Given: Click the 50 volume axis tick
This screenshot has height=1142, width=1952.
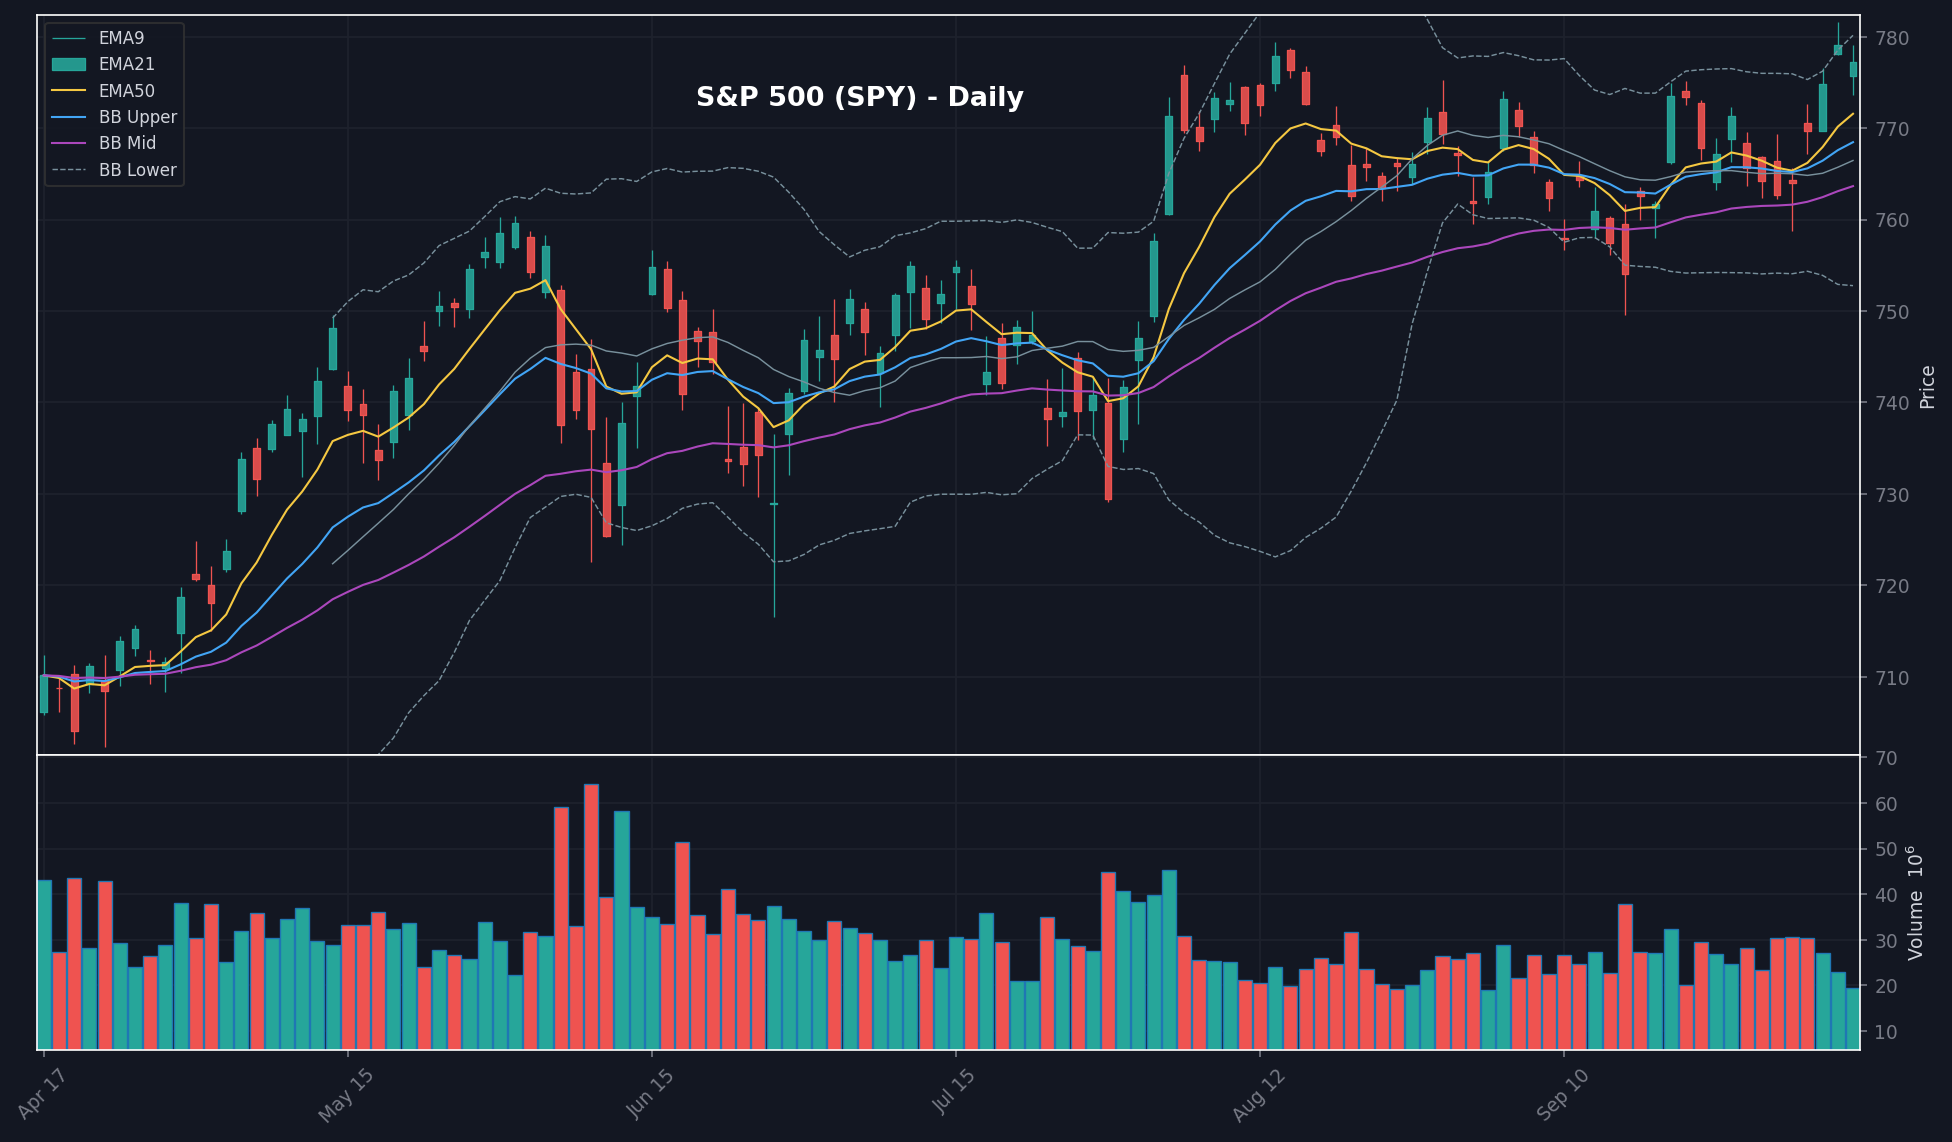Looking at the screenshot, I should (x=1886, y=849).
